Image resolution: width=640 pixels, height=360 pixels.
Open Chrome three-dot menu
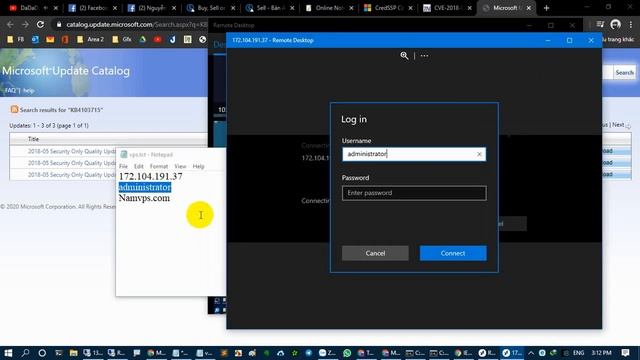point(631,24)
